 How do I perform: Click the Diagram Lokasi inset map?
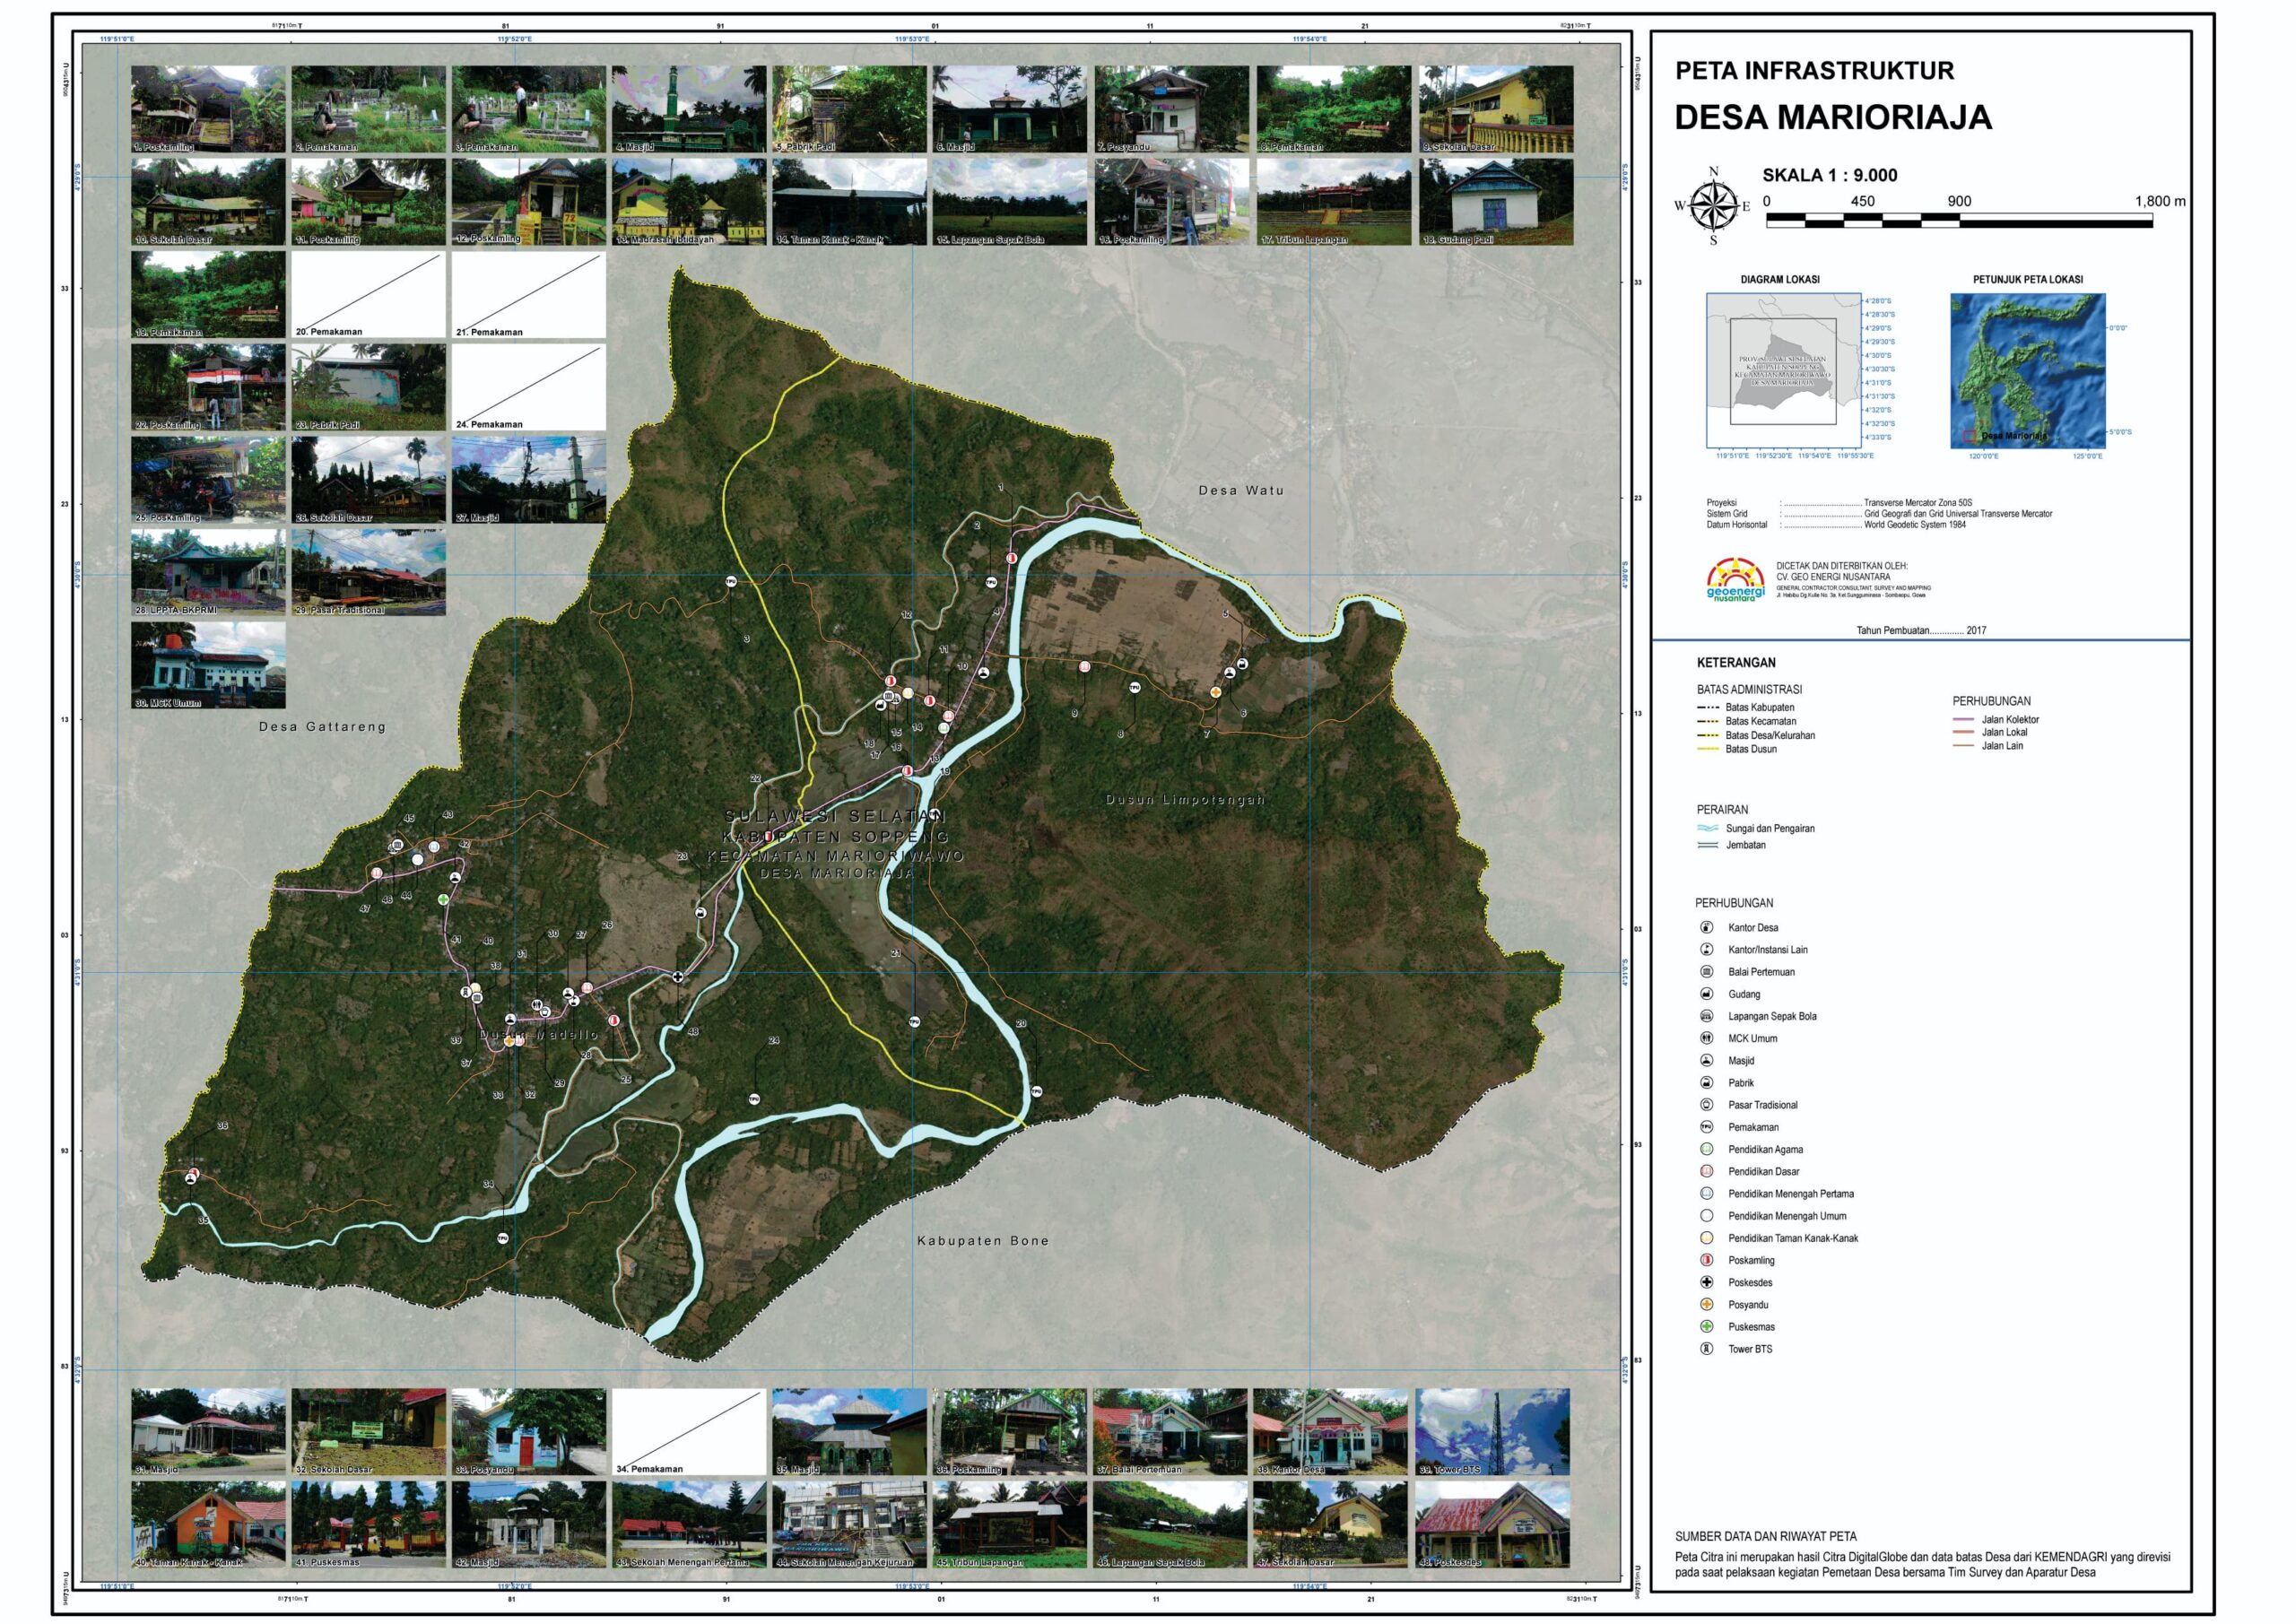click(x=1783, y=370)
